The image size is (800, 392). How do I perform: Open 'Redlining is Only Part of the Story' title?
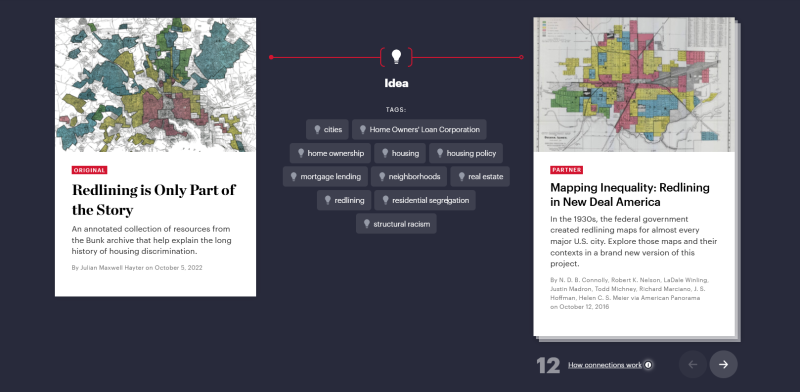(154, 200)
